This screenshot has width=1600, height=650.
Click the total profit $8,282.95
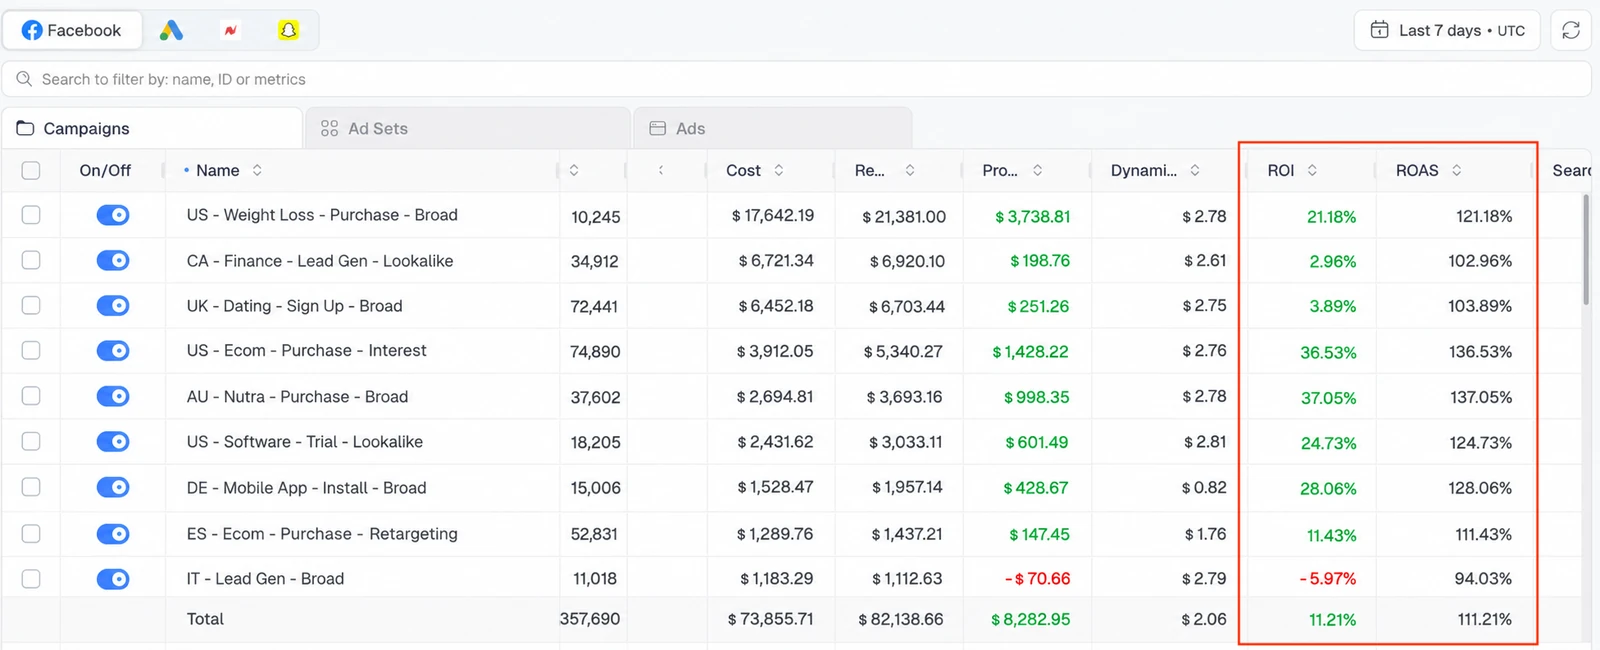[1030, 619]
